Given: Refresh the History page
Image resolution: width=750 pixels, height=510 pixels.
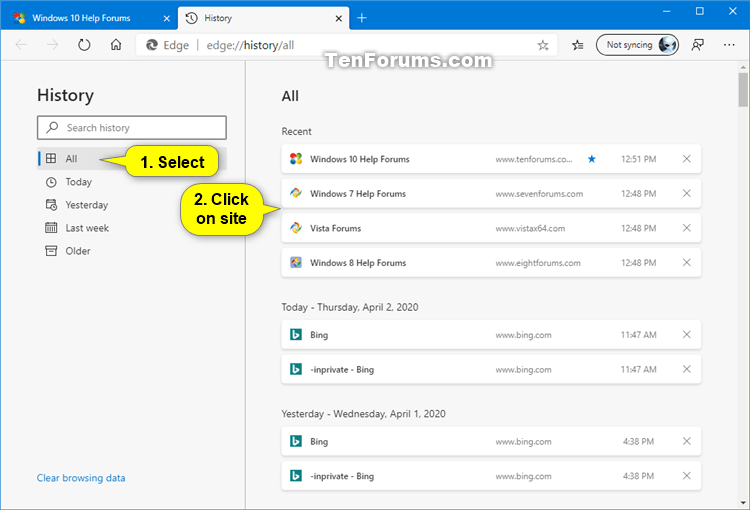Looking at the screenshot, I should (84, 45).
